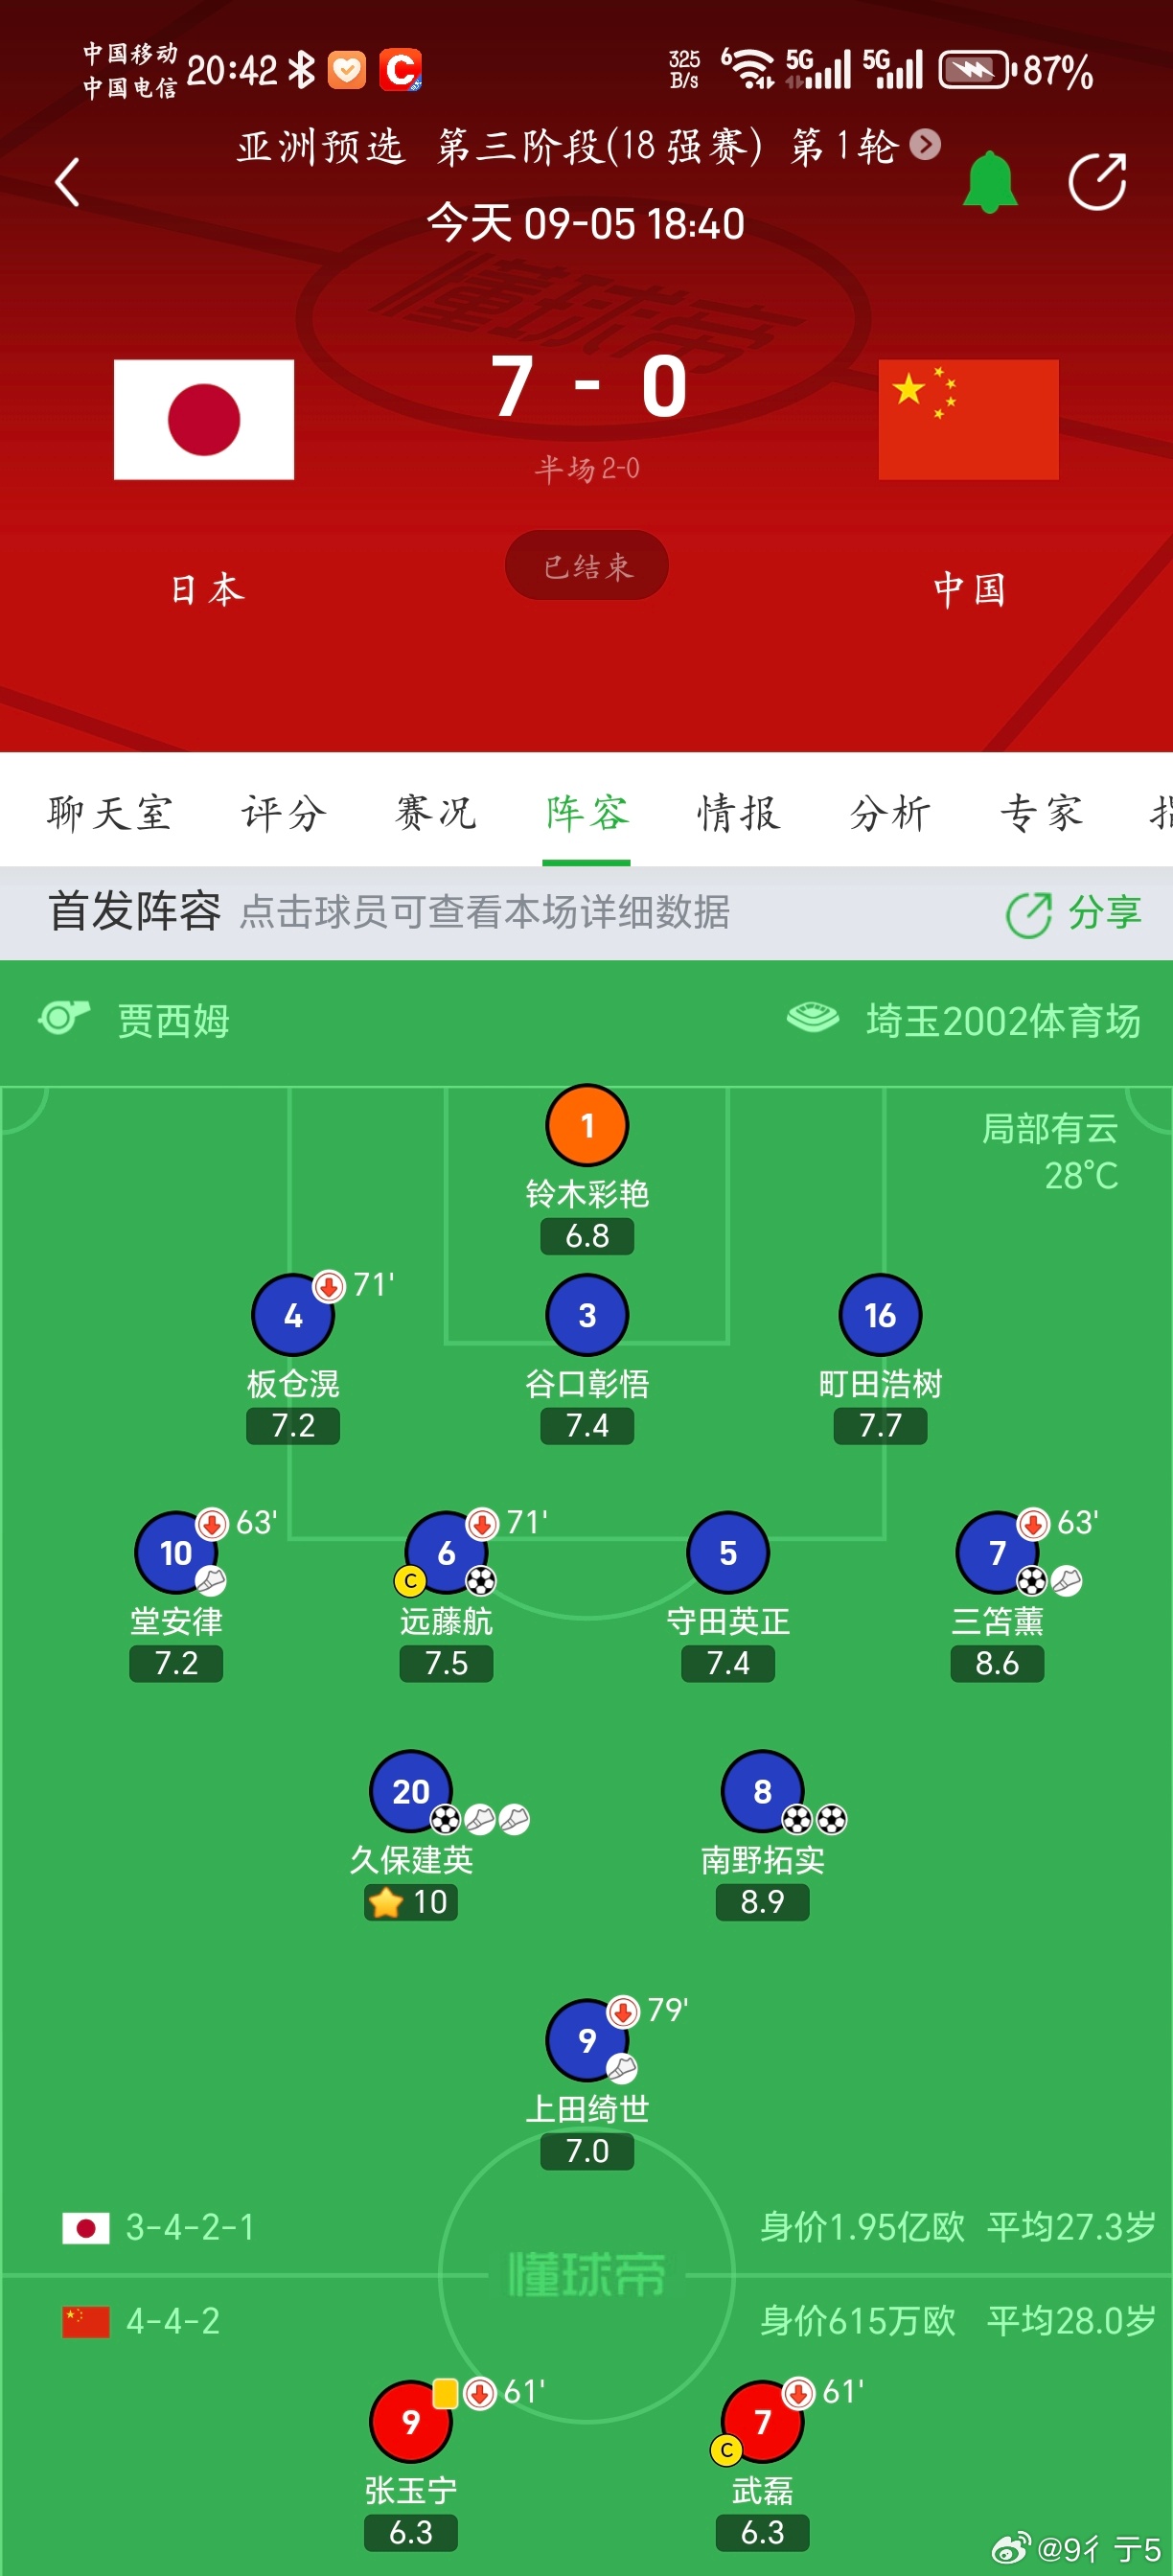Open China's number 7 武磊 details
Screen dimensions: 1173x2576
coord(762,2422)
